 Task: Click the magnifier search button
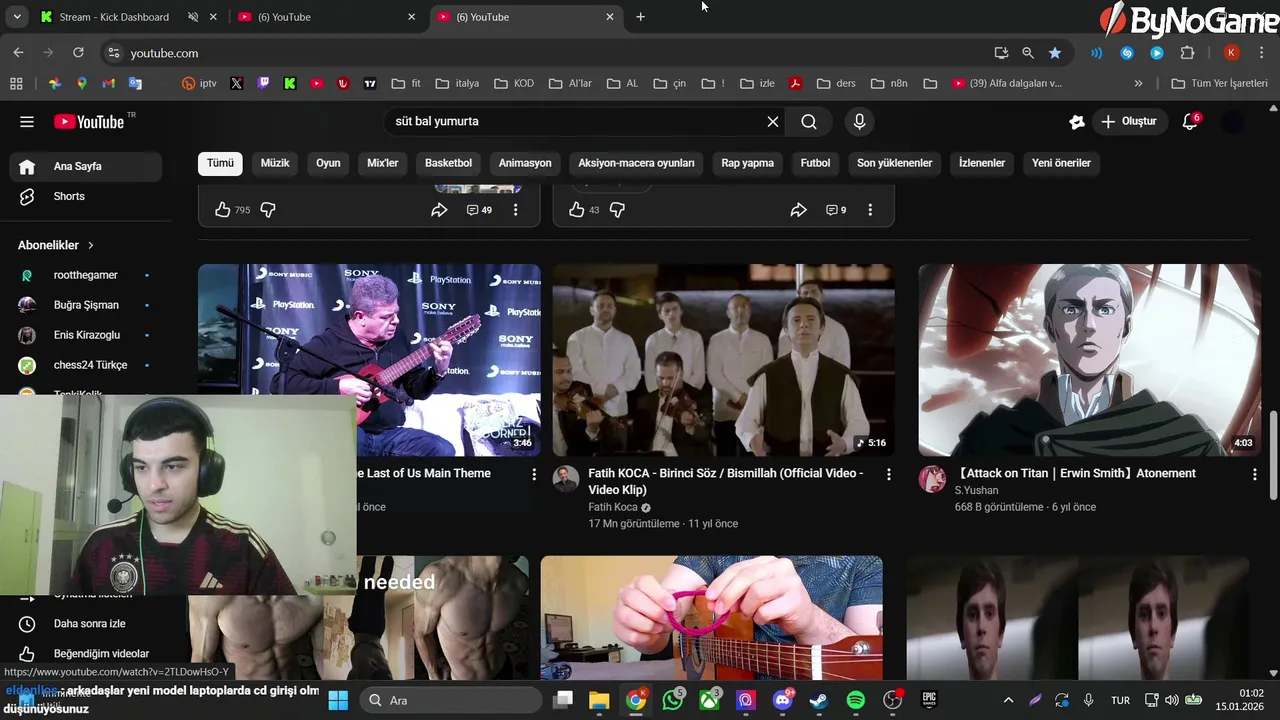pos(809,122)
